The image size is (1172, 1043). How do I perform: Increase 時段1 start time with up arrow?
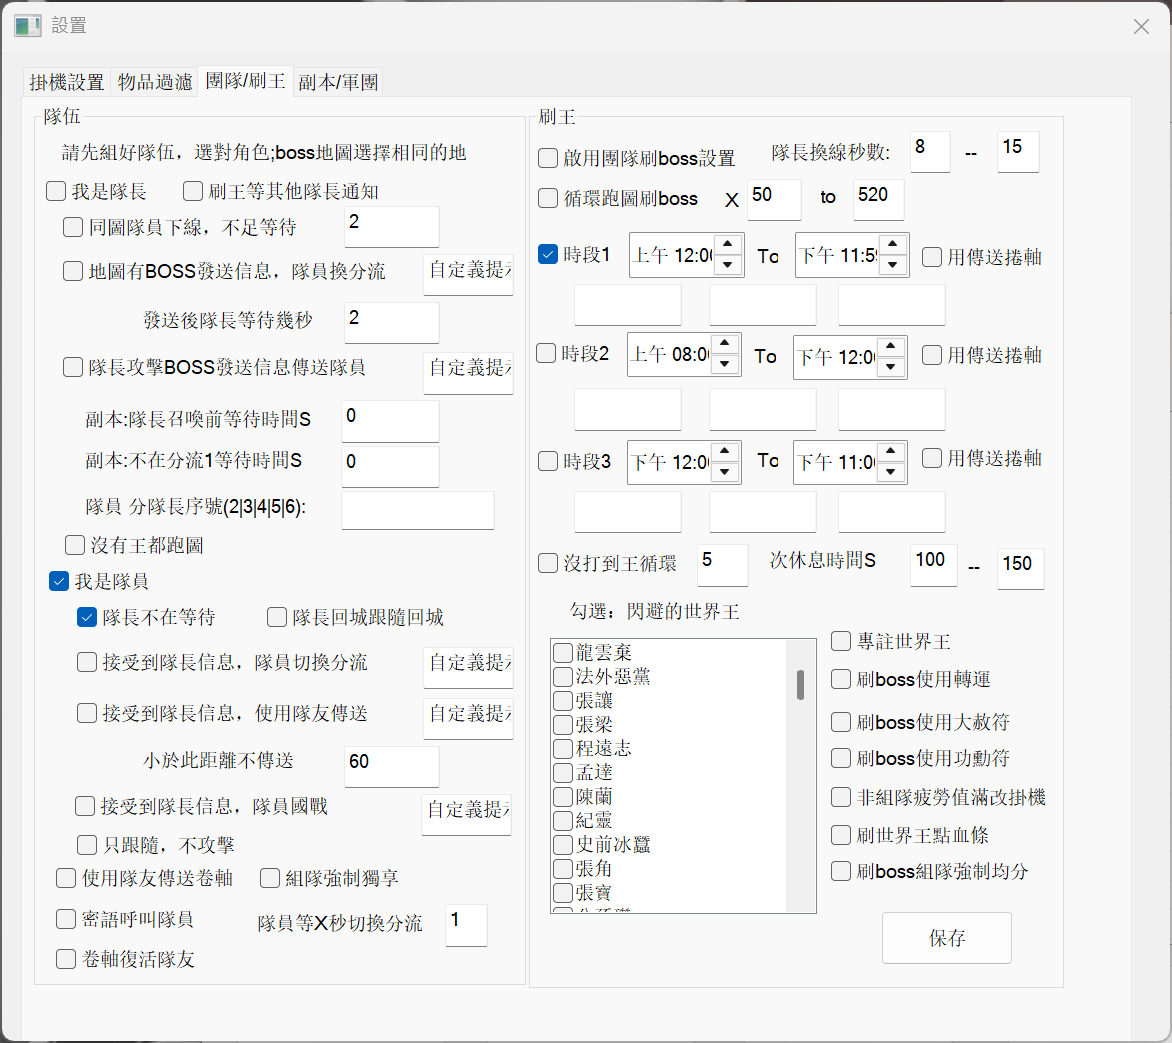pyautogui.click(x=727, y=244)
